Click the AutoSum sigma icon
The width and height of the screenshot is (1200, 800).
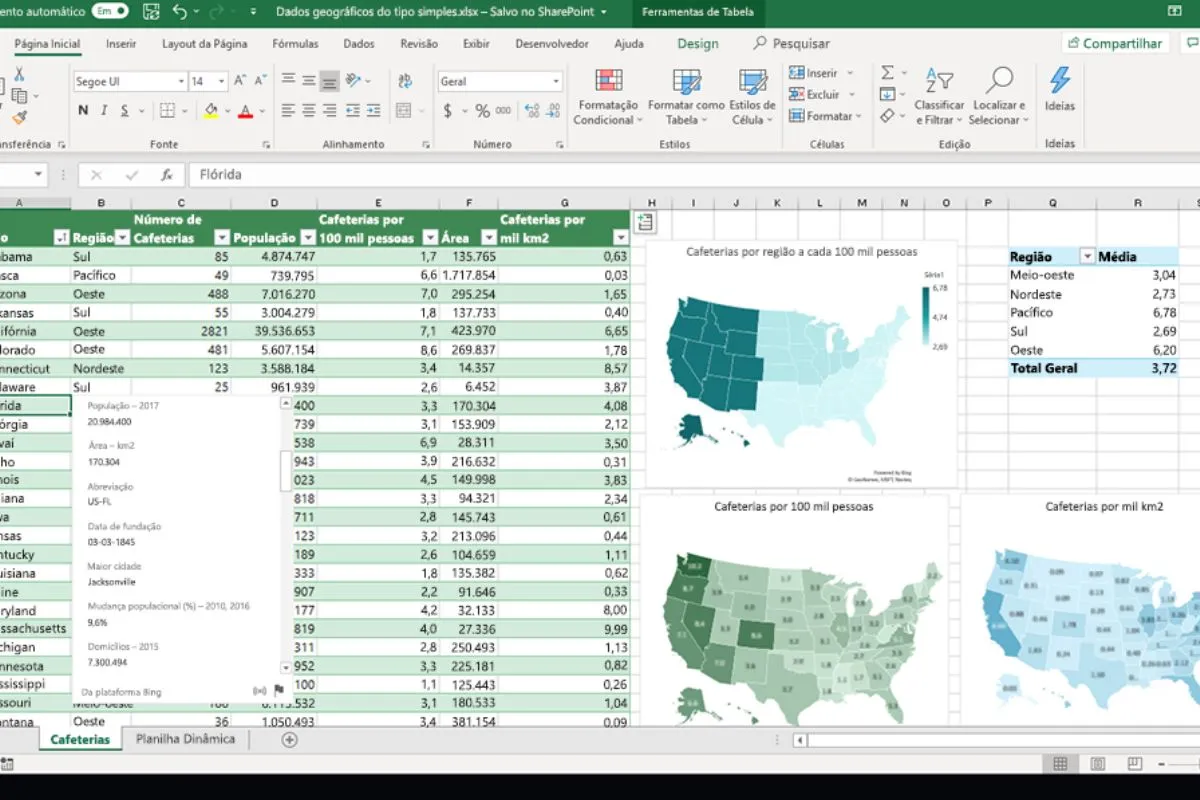point(886,73)
